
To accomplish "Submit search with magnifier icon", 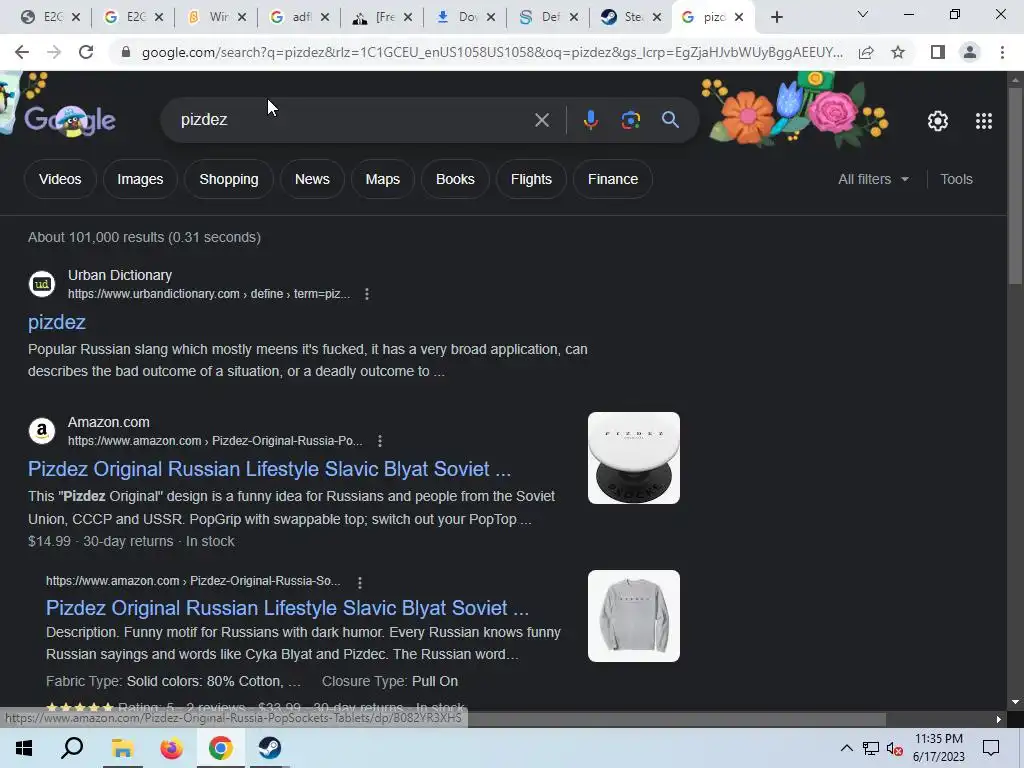I will tap(670, 120).
